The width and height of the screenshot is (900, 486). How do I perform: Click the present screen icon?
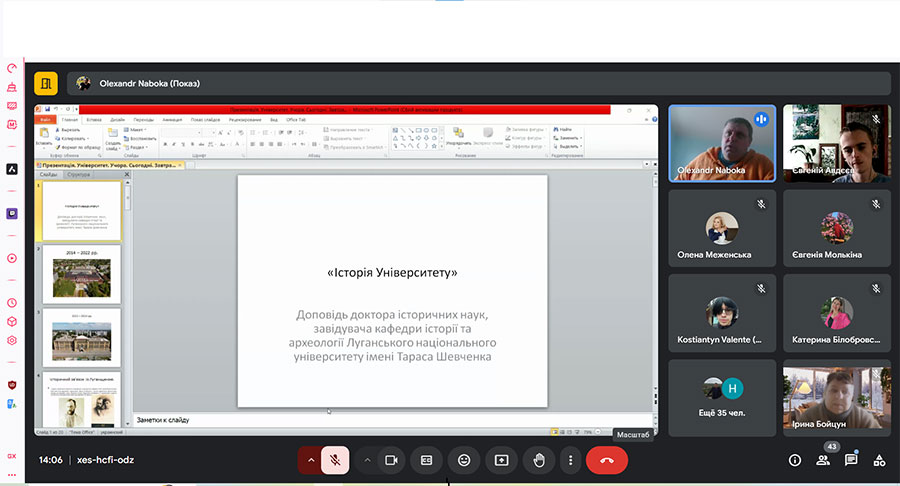[x=501, y=460]
